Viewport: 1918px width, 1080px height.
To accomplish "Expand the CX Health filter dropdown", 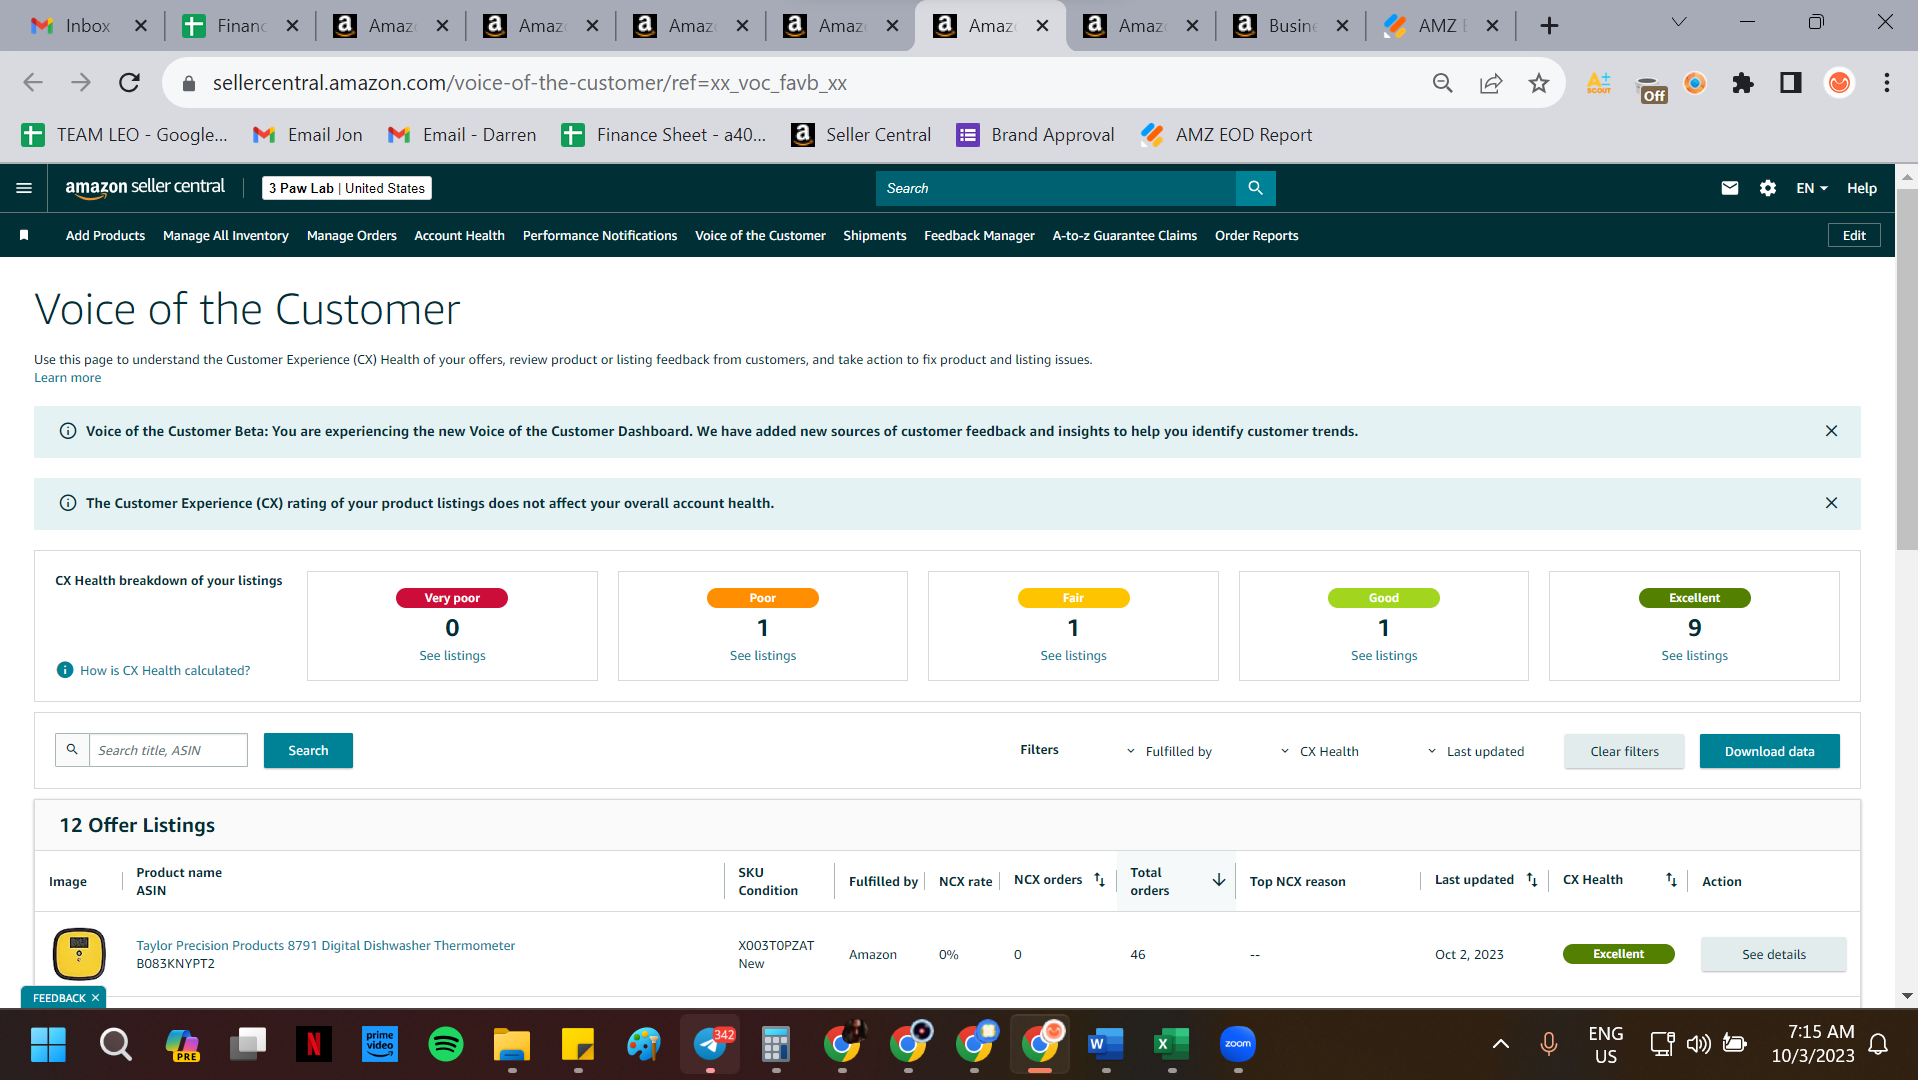I will coord(1318,751).
